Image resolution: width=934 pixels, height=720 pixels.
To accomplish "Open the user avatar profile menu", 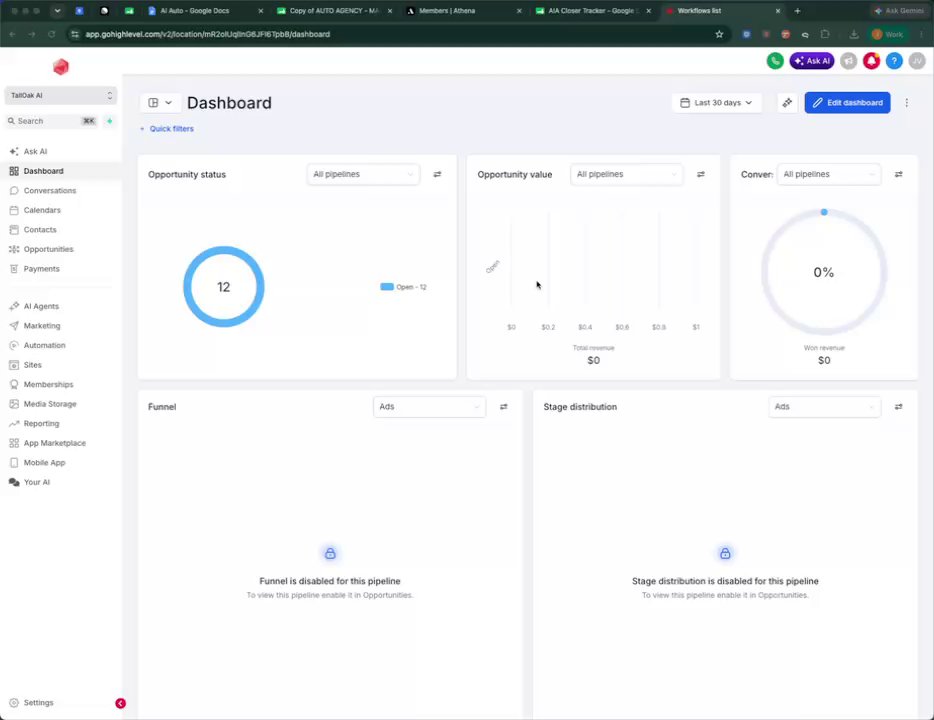I will (917, 61).
